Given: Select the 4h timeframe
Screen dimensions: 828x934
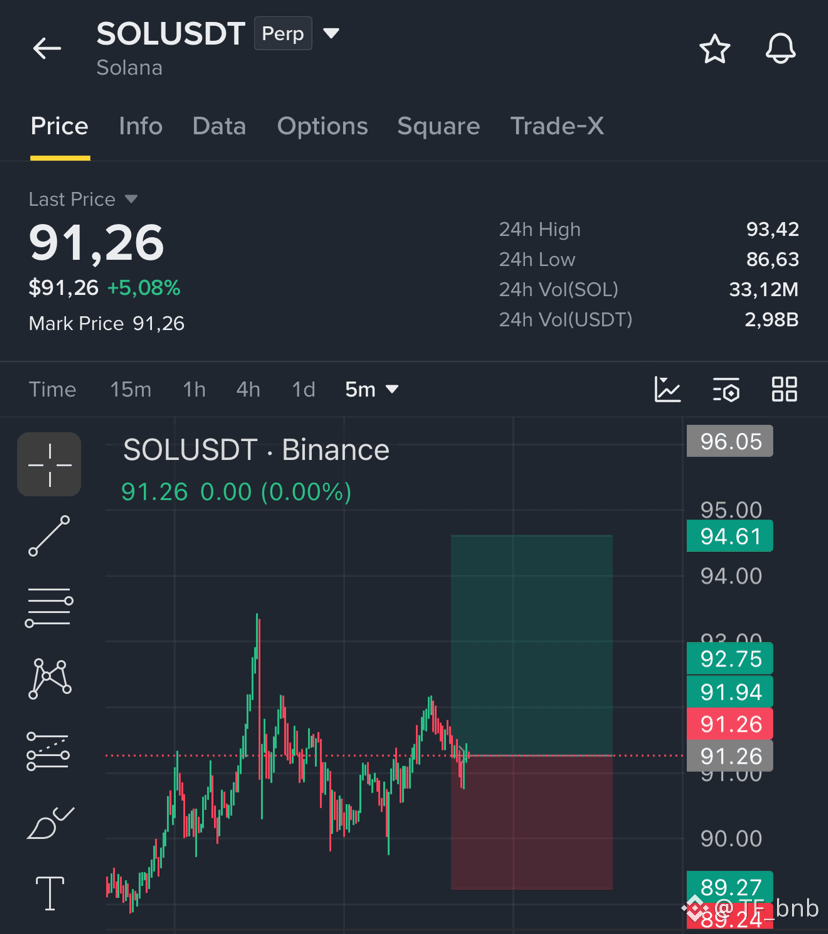Looking at the screenshot, I should click(x=248, y=390).
